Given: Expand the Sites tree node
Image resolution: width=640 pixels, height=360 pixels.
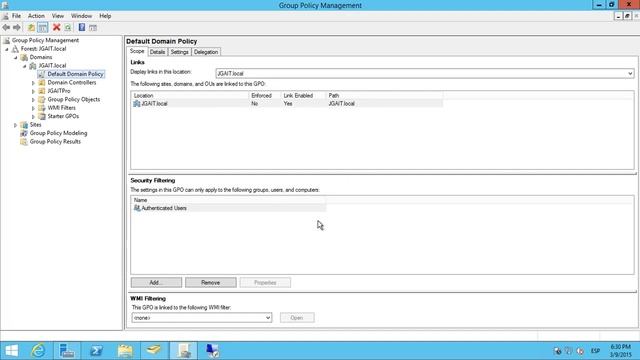Looking at the screenshot, I should [16, 125].
